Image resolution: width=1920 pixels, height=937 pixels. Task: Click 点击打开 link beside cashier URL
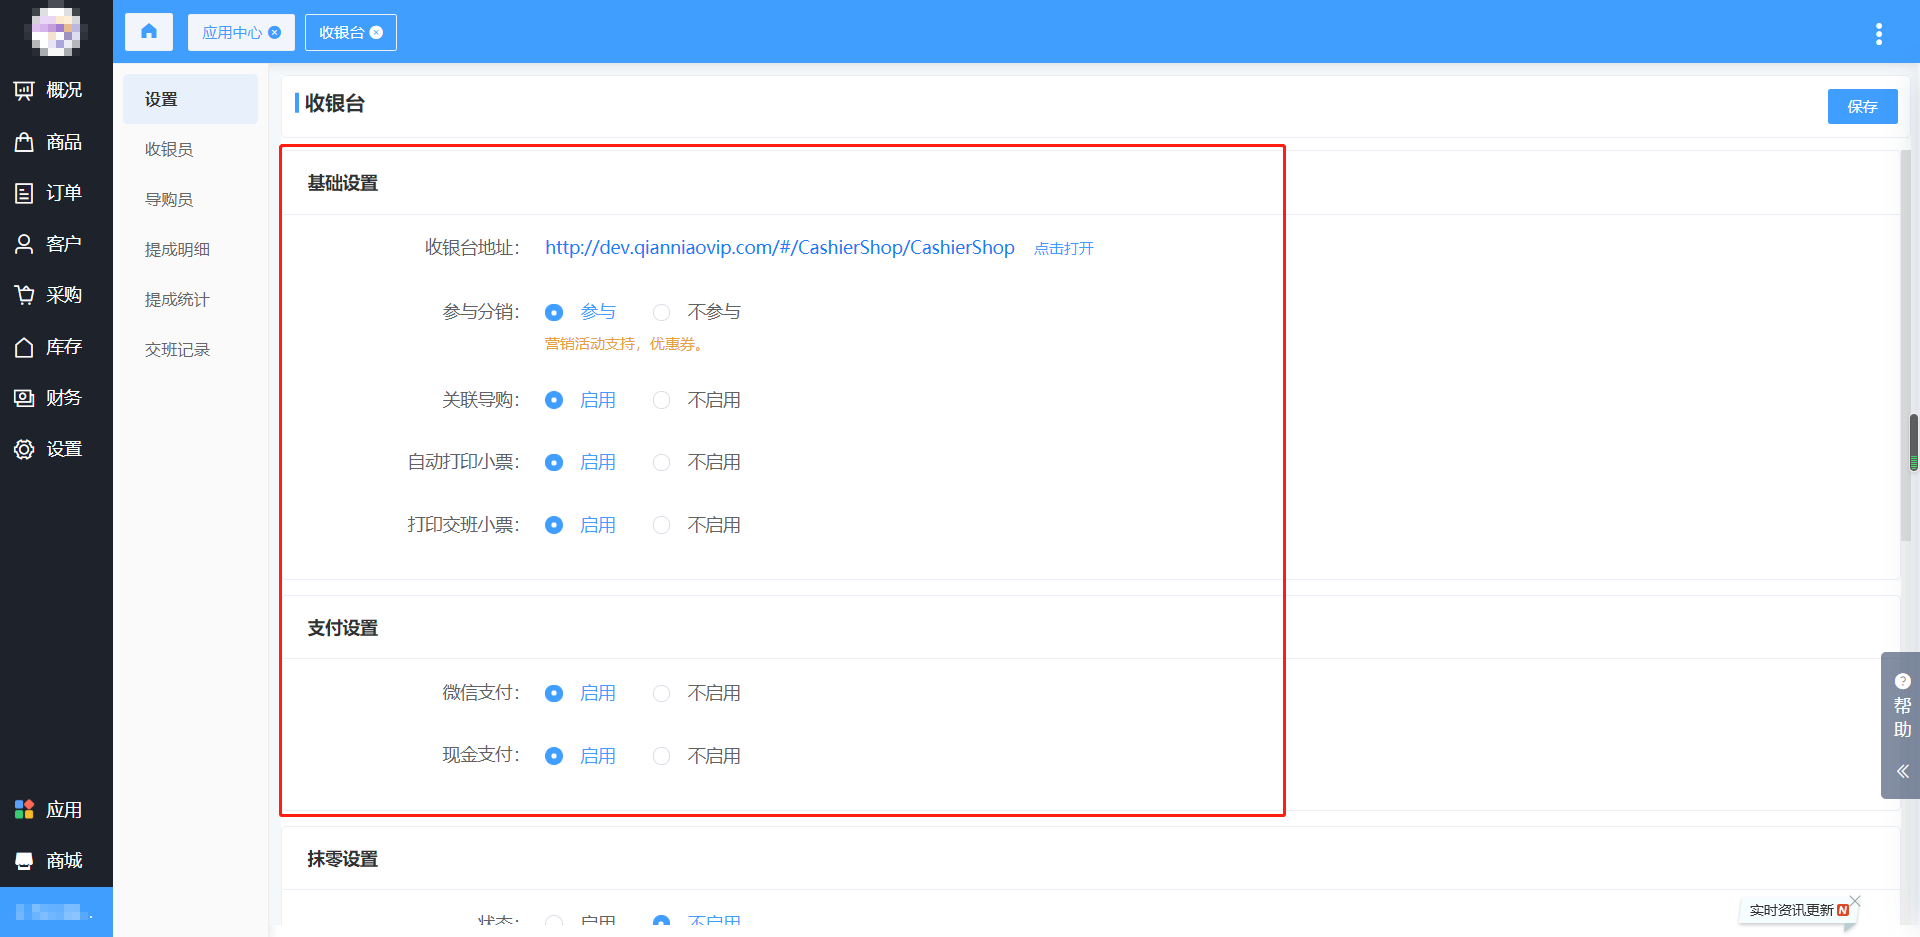click(1064, 249)
